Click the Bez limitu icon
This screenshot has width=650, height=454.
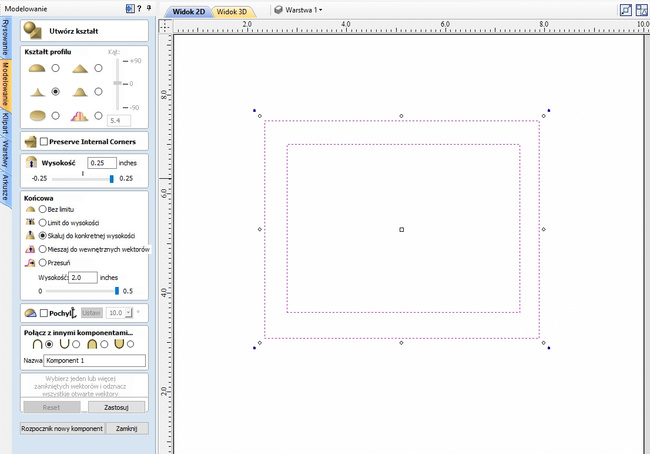(30, 209)
